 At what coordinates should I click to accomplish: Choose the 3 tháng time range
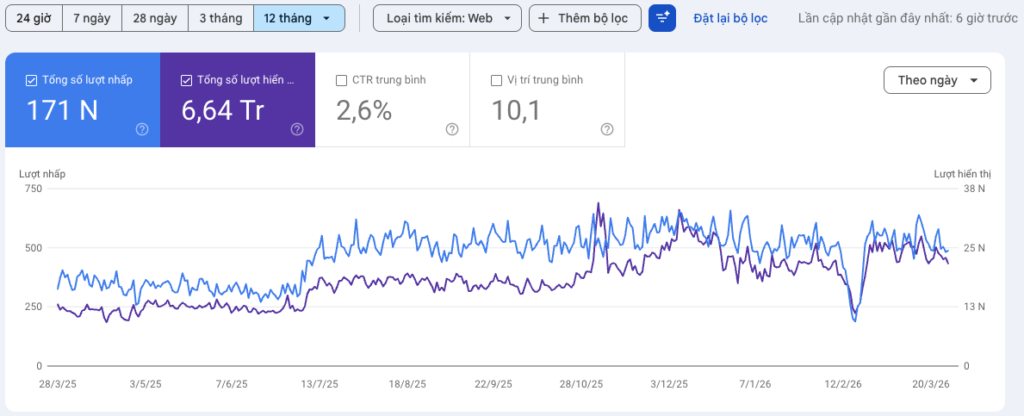[x=220, y=18]
